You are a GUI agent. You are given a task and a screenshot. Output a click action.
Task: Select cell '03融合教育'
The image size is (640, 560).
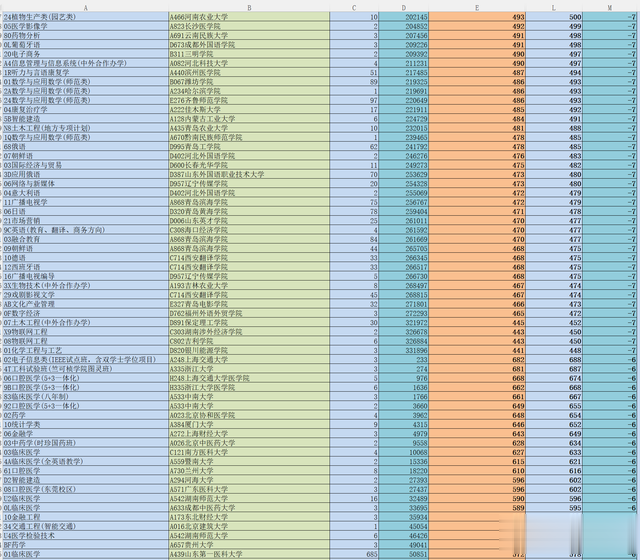85,239
